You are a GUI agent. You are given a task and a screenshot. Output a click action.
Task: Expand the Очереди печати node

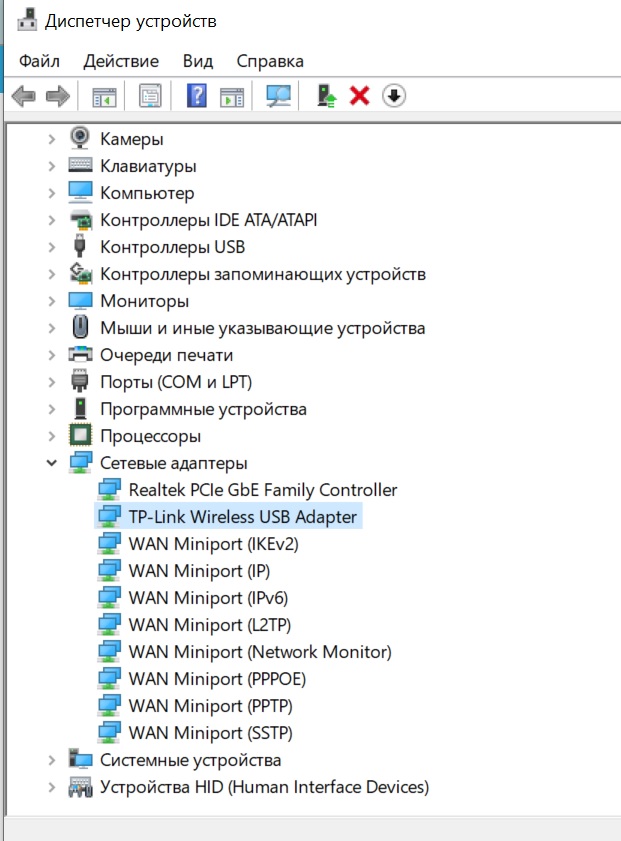tap(51, 355)
